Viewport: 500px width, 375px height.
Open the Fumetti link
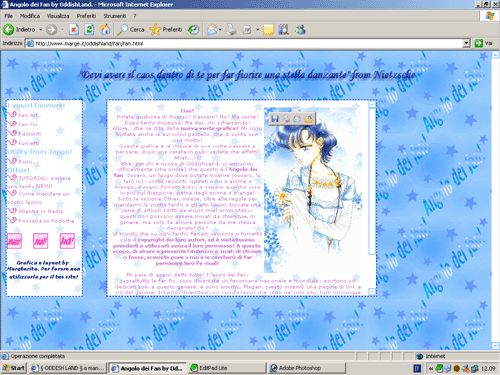click(29, 143)
